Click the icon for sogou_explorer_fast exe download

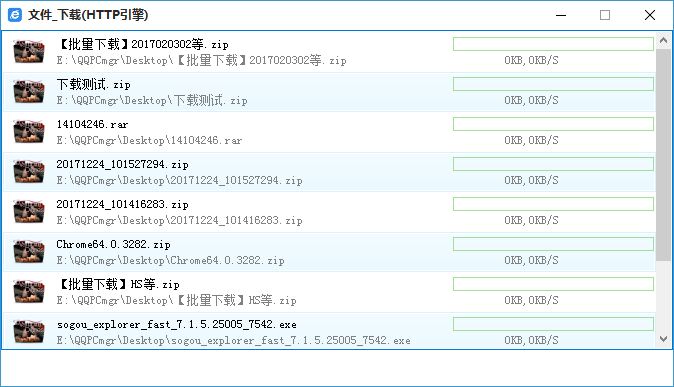tap(29, 332)
